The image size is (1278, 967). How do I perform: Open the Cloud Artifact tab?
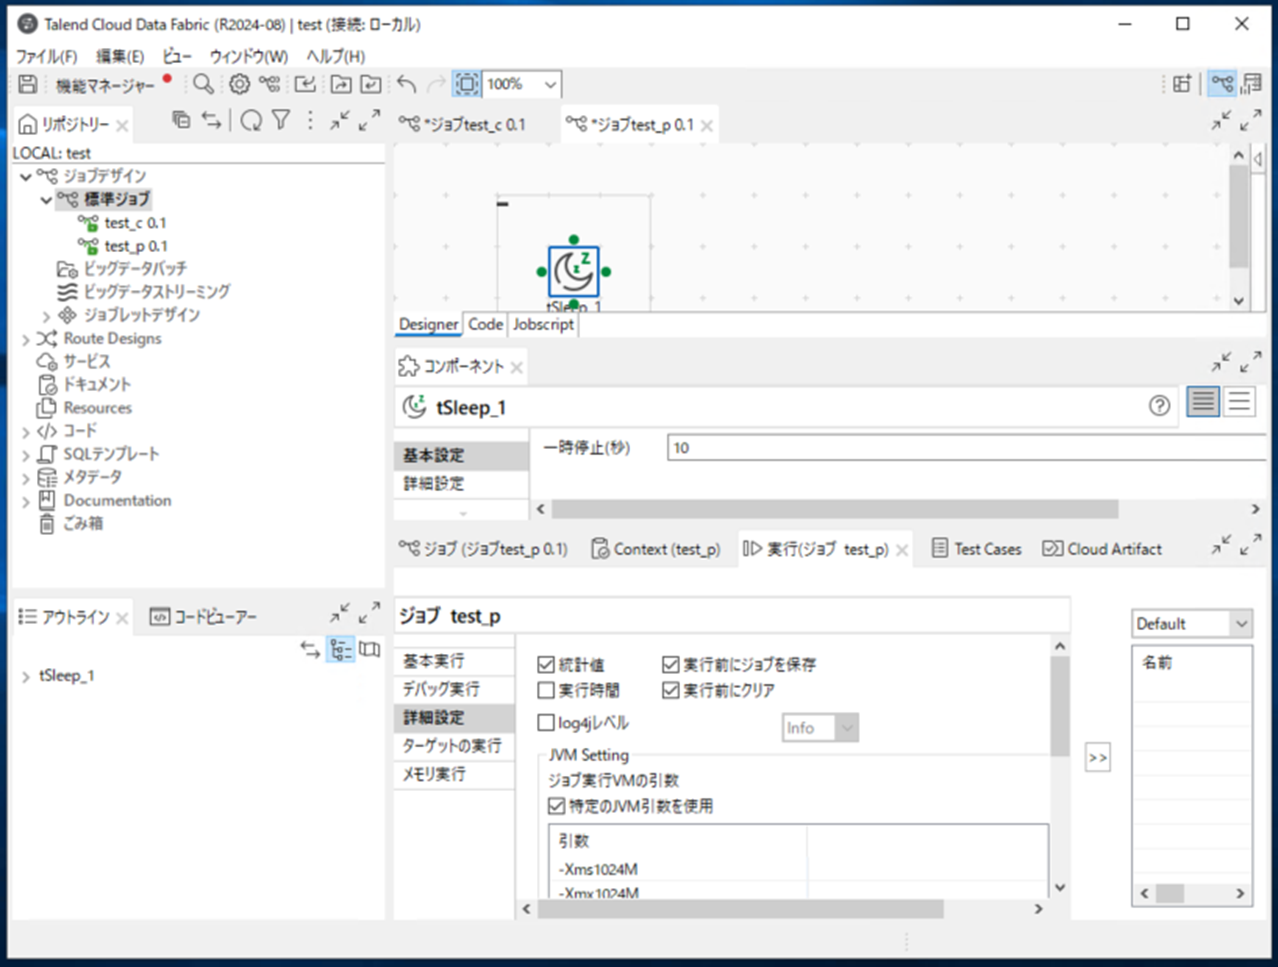pyautogui.click(x=1102, y=549)
